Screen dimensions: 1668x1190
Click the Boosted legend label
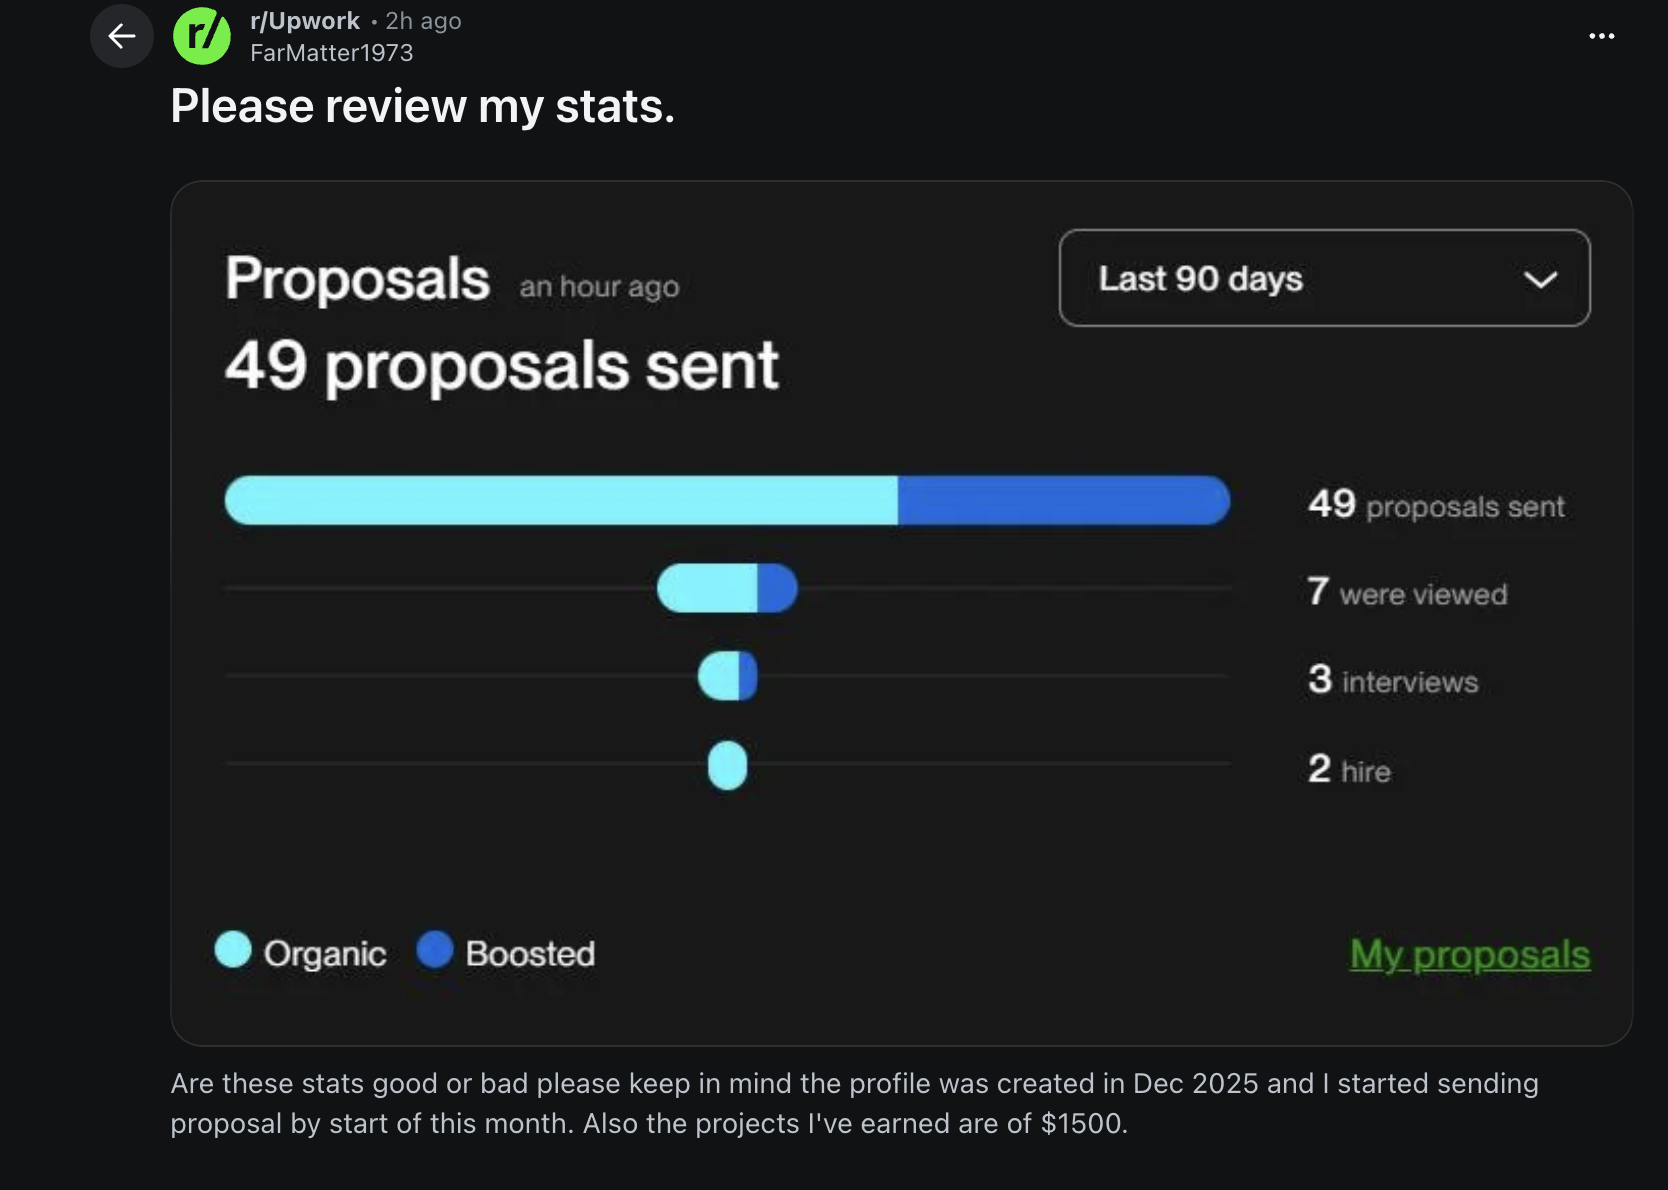pos(530,954)
